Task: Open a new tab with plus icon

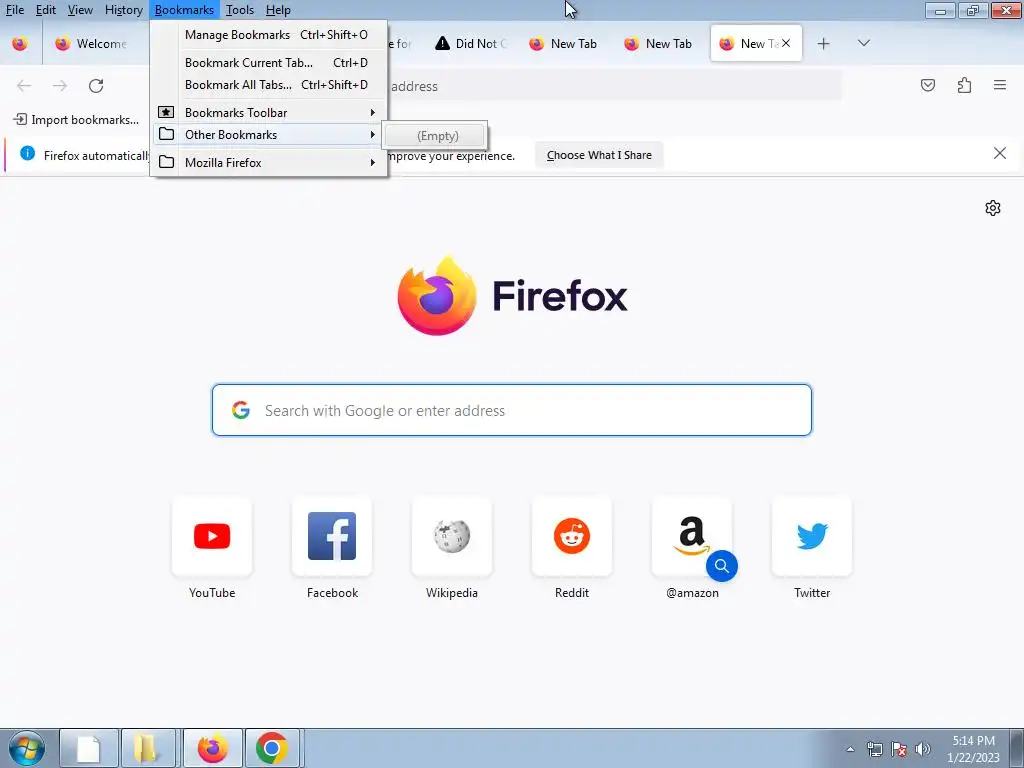Action: tap(824, 43)
